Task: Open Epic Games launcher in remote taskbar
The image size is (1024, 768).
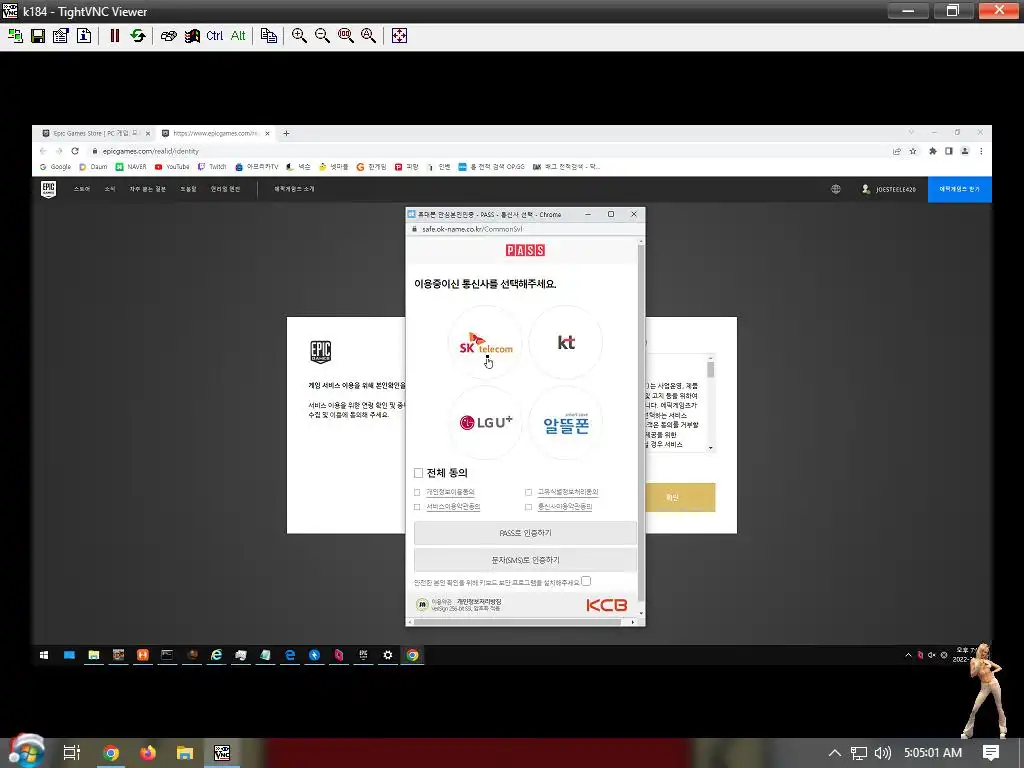Action: (363, 655)
